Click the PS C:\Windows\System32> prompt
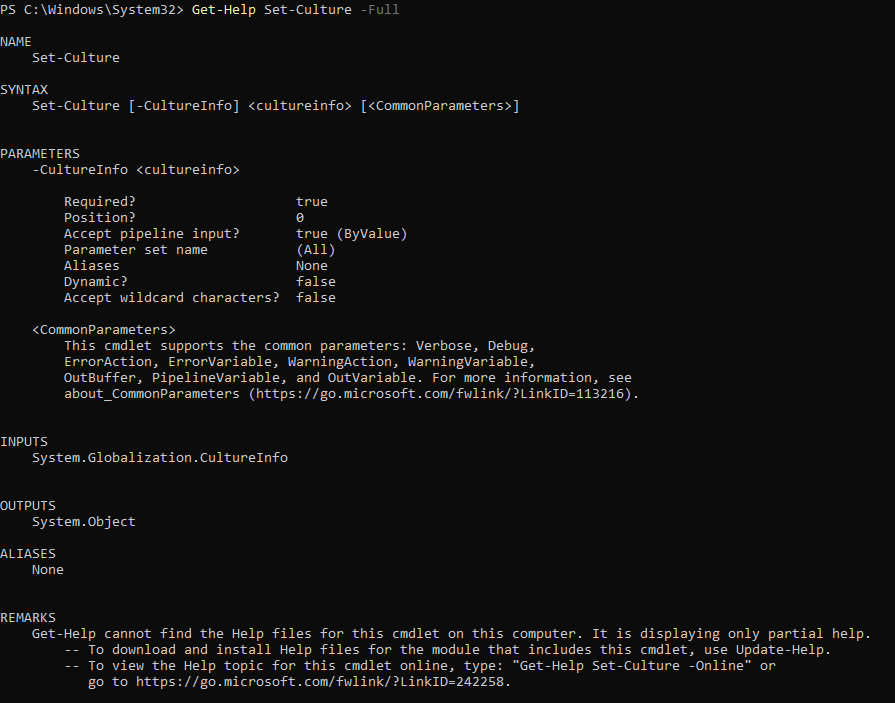Viewport: 895px width, 703px height. click(92, 10)
